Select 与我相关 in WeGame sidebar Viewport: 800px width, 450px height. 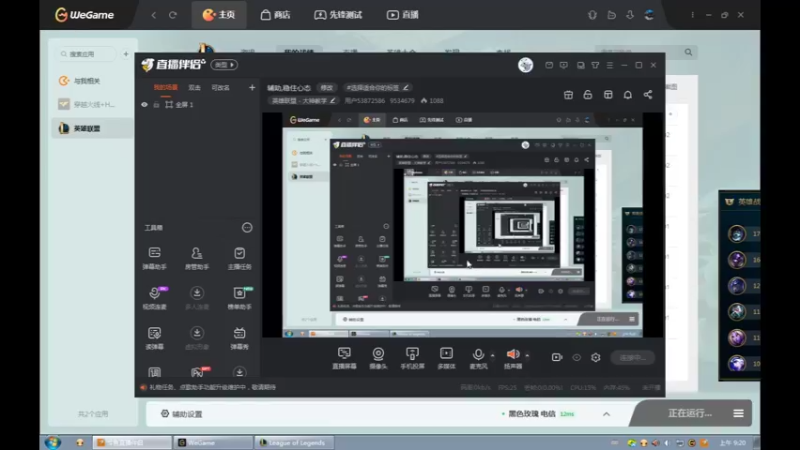93,81
